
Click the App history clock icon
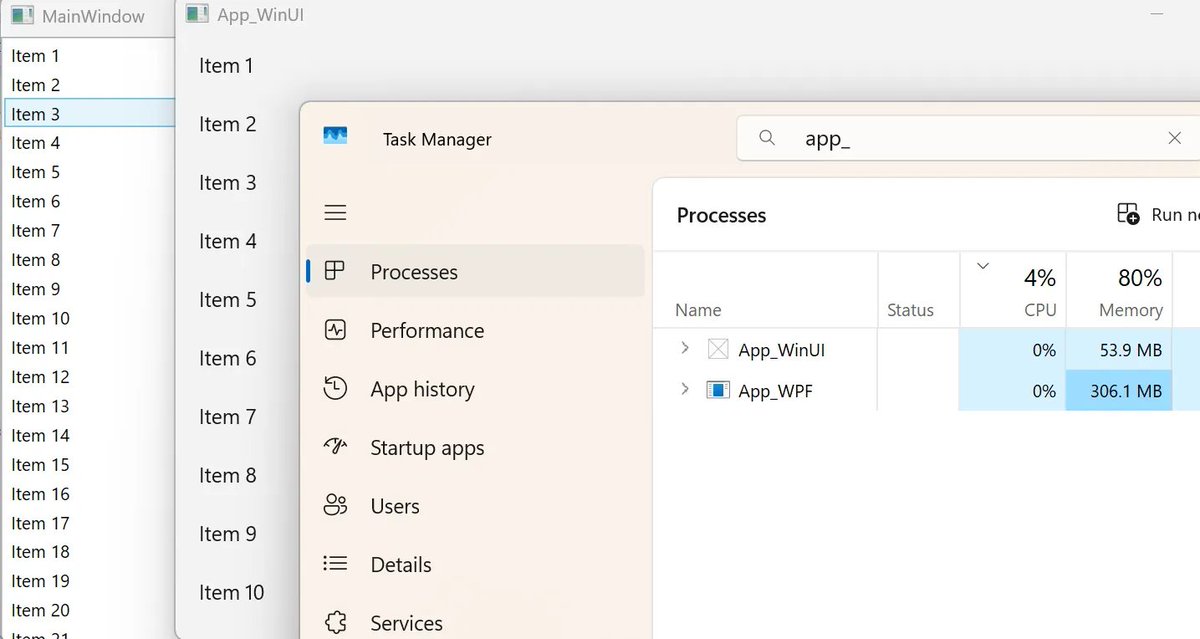[x=335, y=389]
